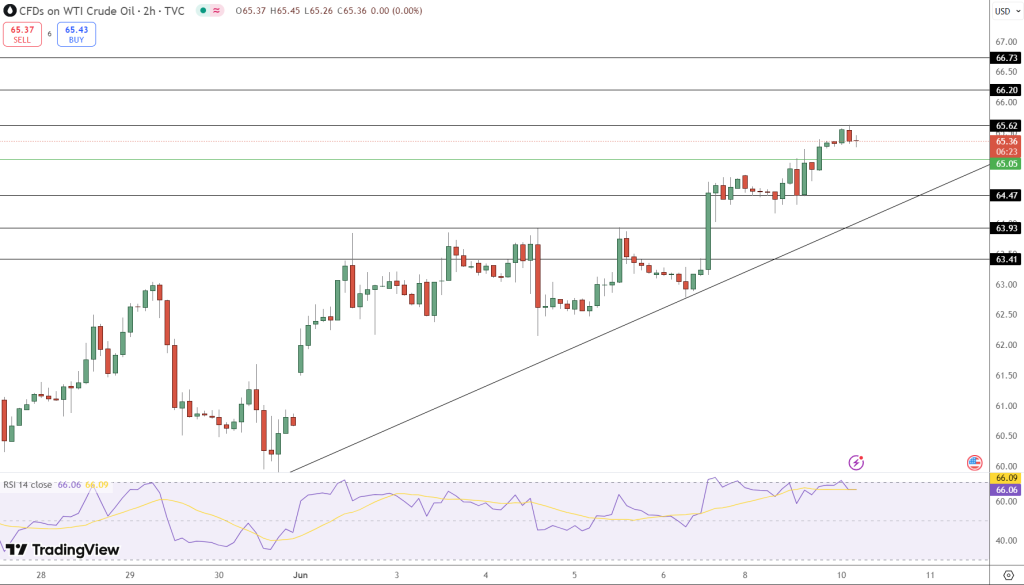Viewport: 1024px width, 585px height.
Task: Click the pink approximate-data indicator icon
Action: 216,11
